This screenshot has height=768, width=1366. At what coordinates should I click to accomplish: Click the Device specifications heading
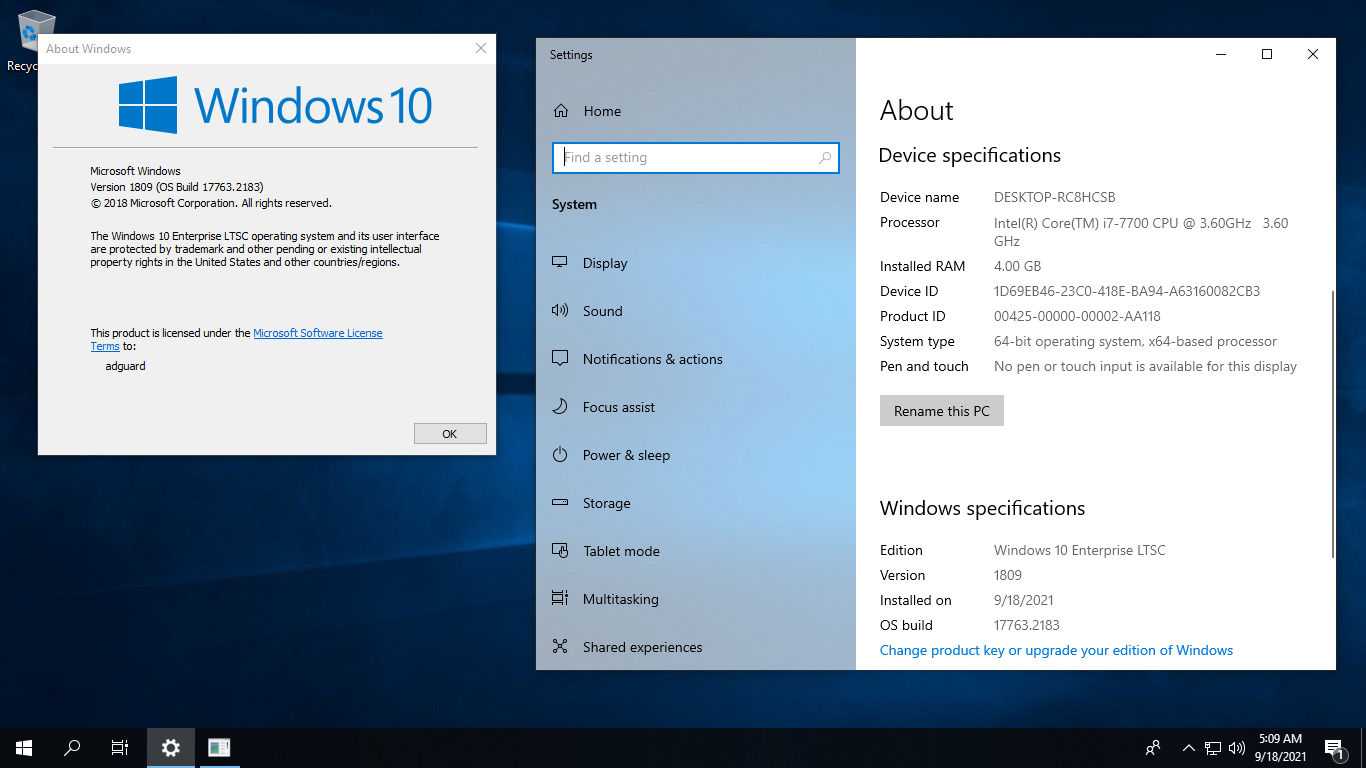coord(969,155)
